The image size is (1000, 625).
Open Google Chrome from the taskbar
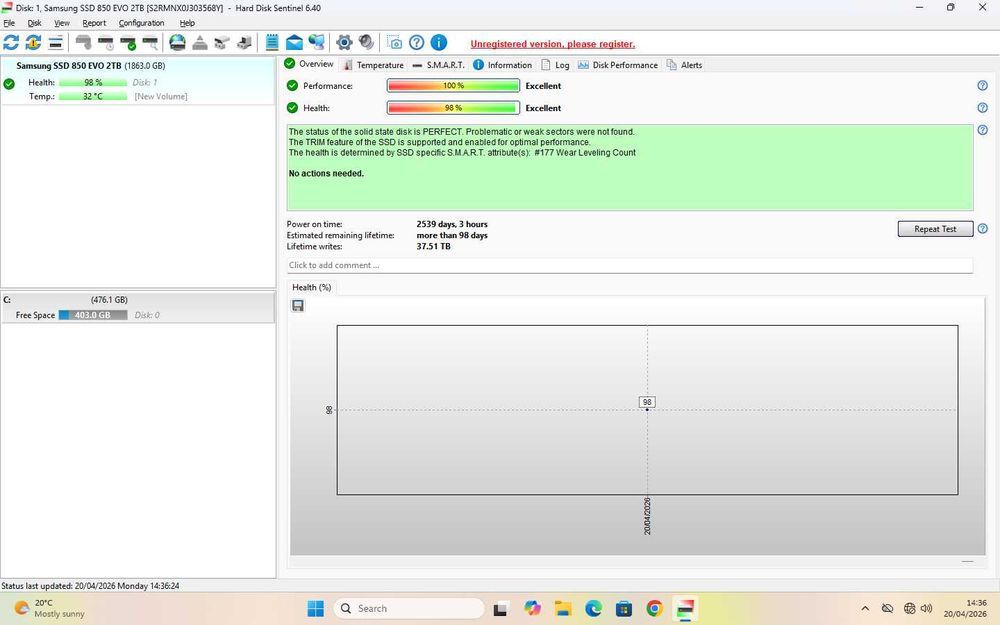click(654, 608)
